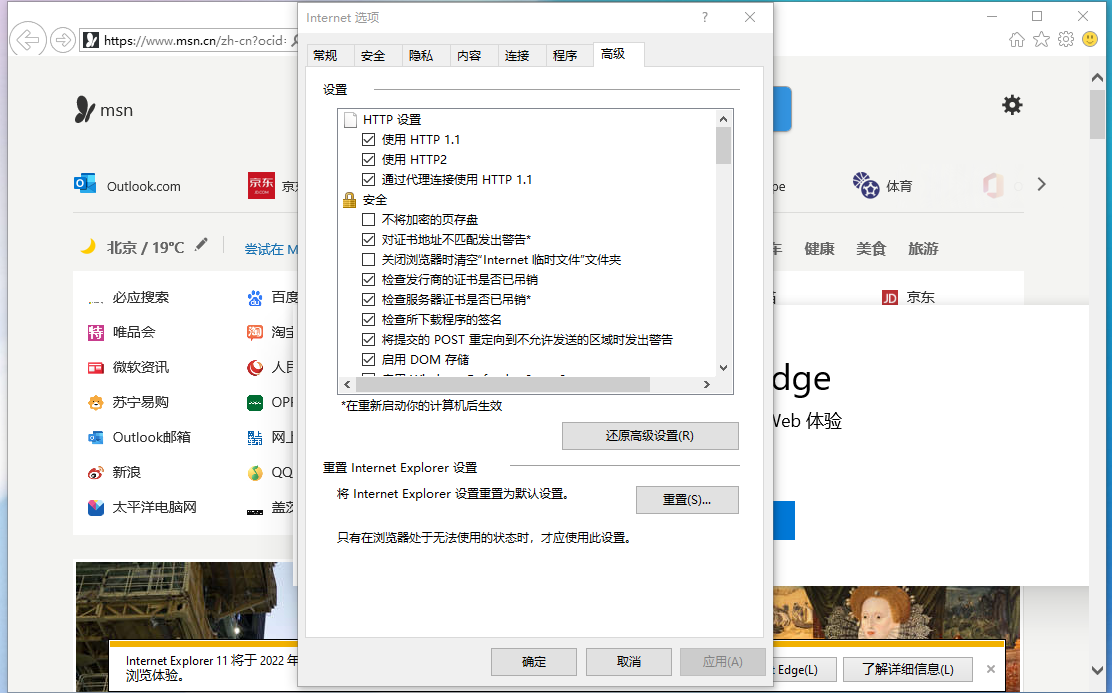Uncheck 使用 HTTP 1.1 option

368,140
